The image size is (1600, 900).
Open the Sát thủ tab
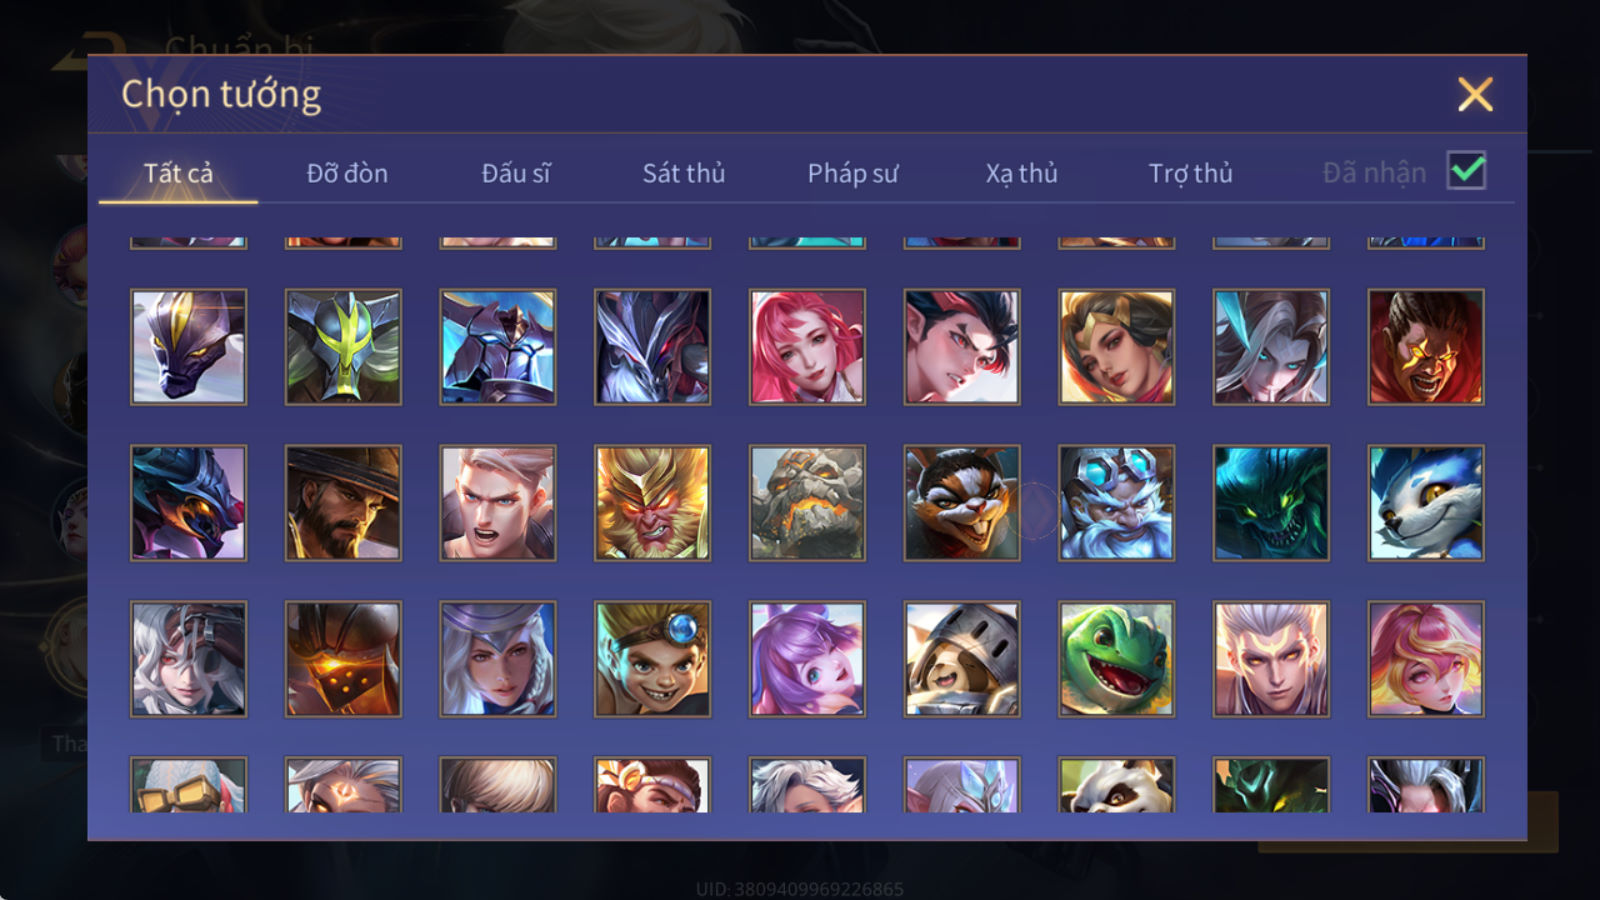(x=684, y=173)
